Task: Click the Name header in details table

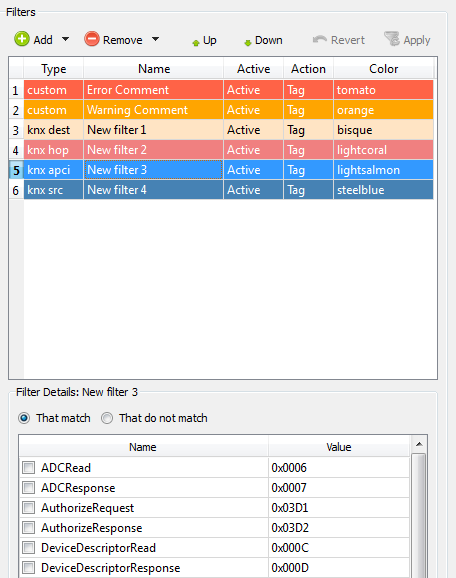Action: (x=143, y=447)
